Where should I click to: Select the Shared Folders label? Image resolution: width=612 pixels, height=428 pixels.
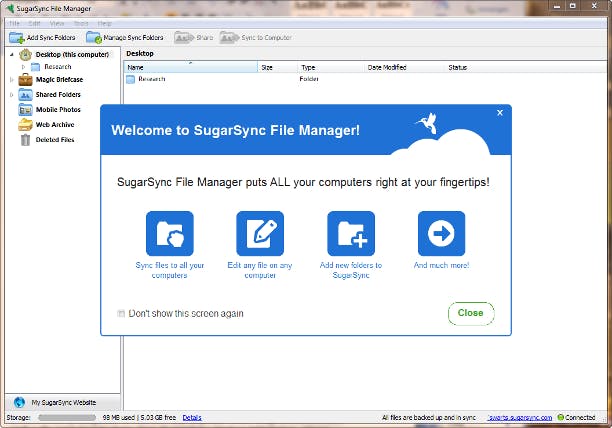pyautogui.click(x=58, y=95)
